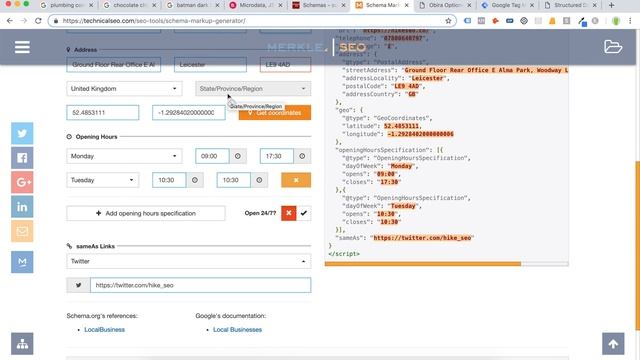This screenshot has width=640, height=360.
Task: Click the Twitter bird icon beside URL field
Action: (x=78, y=285)
